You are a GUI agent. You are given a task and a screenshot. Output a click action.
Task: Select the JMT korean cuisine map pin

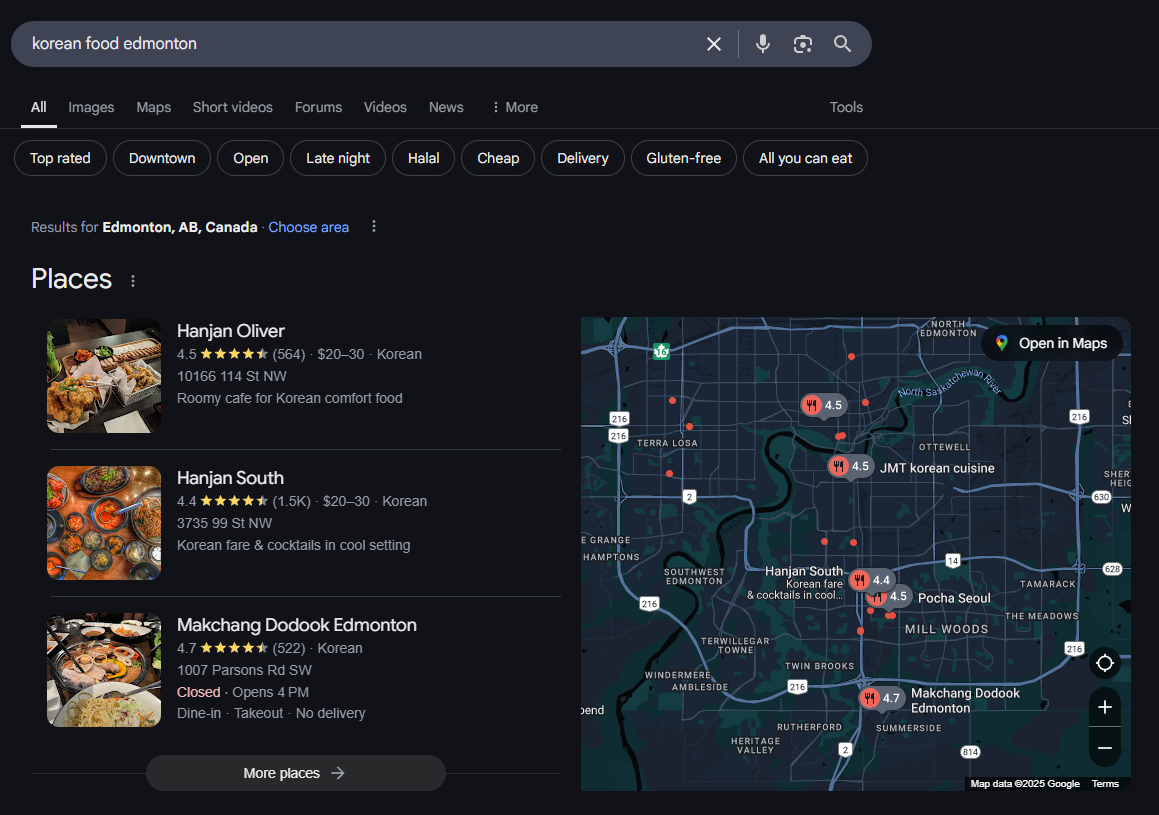[851, 468]
